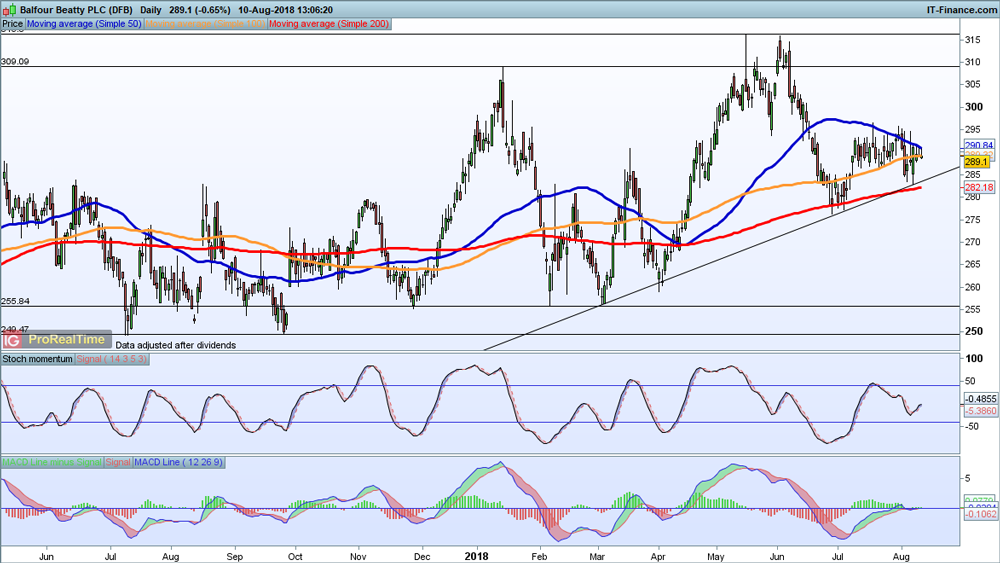Click the 260 price axis label
Image resolution: width=1000 pixels, height=563 pixels.
pos(973,287)
